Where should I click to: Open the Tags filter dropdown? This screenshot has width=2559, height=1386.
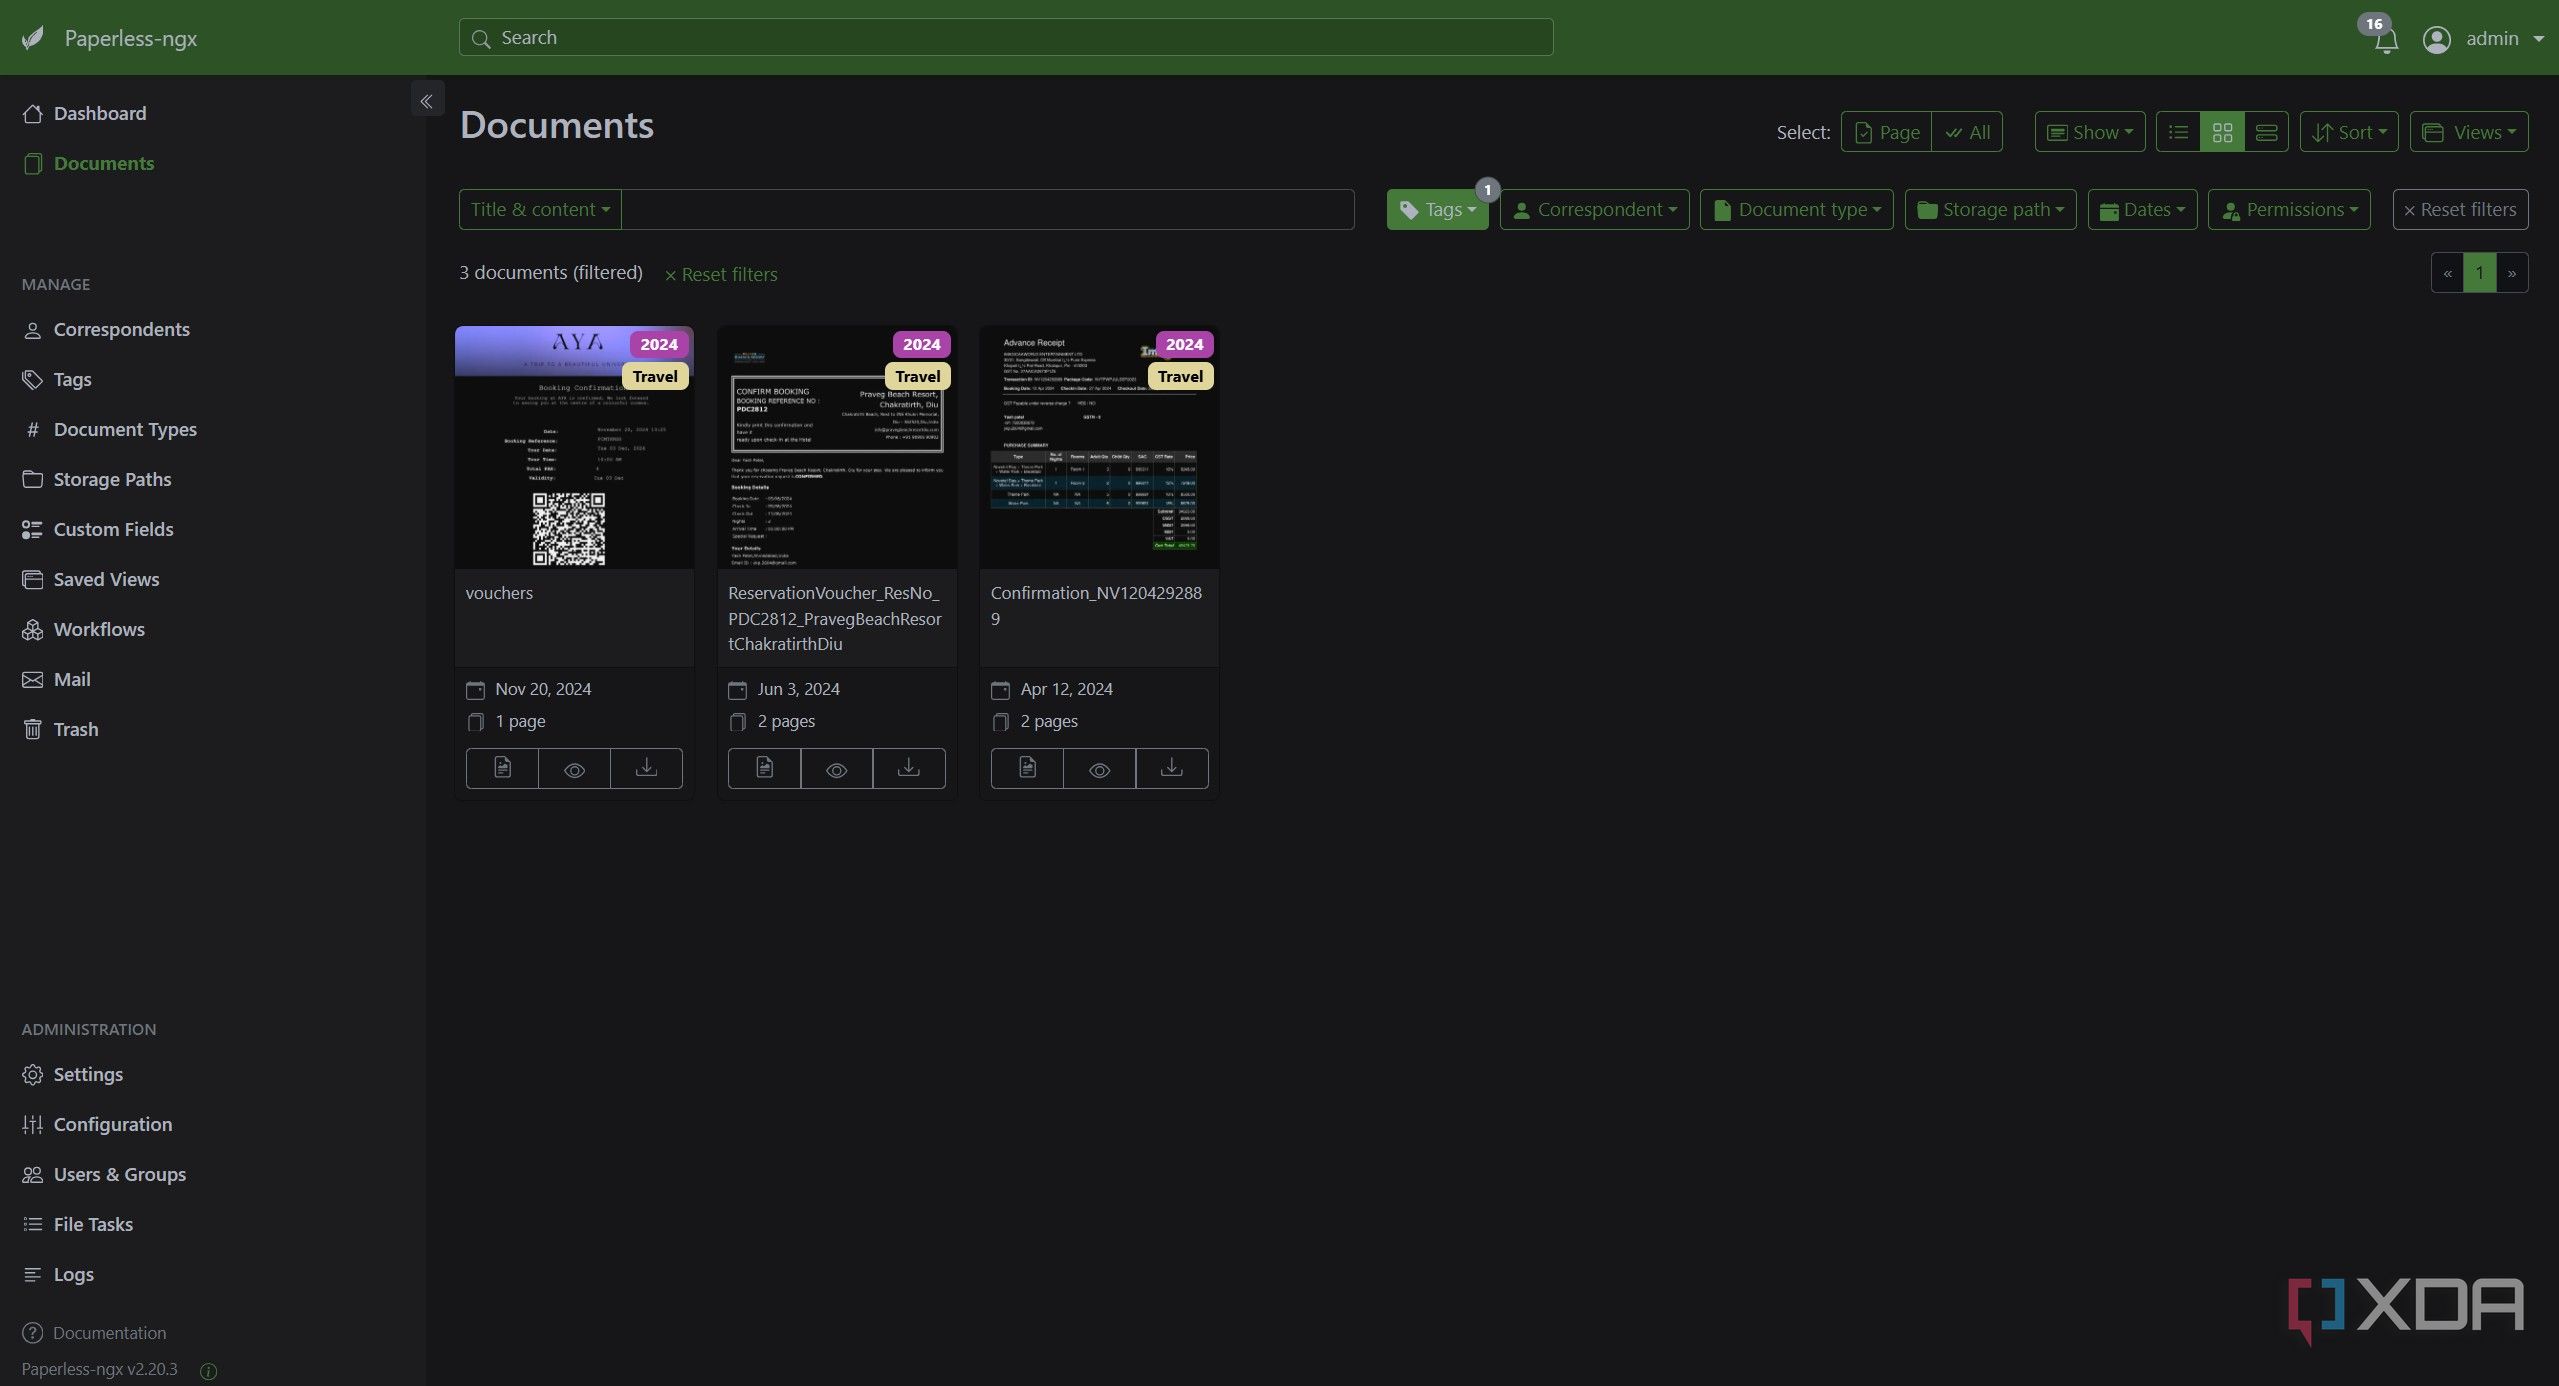pos(1437,209)
